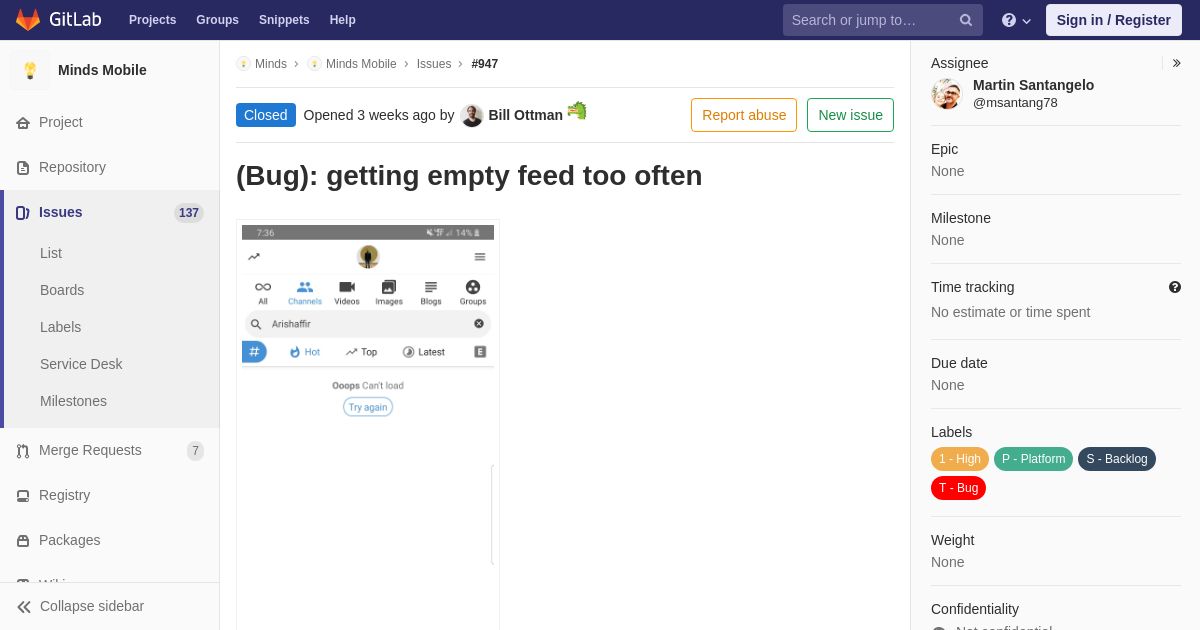Open Boards under Issues

pyautogui.click(x=62, y=290)
